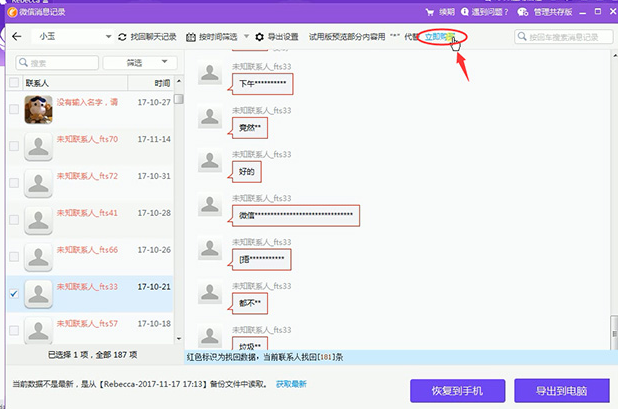Click the date 17-10-31

pyautogui.click(x=154, y=176)
